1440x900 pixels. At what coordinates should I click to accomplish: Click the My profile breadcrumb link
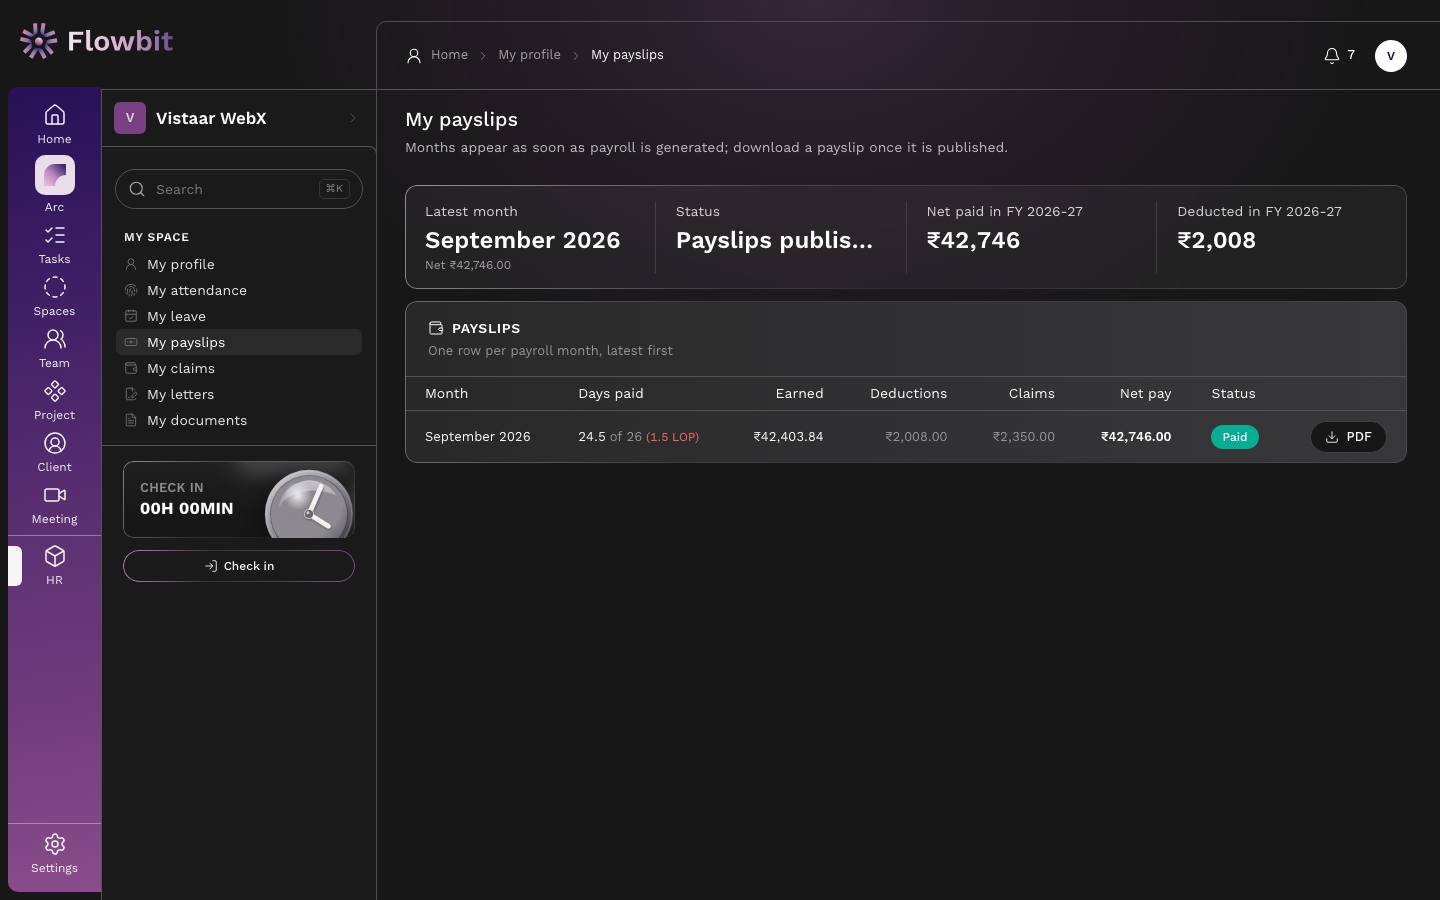click(529, 55)
